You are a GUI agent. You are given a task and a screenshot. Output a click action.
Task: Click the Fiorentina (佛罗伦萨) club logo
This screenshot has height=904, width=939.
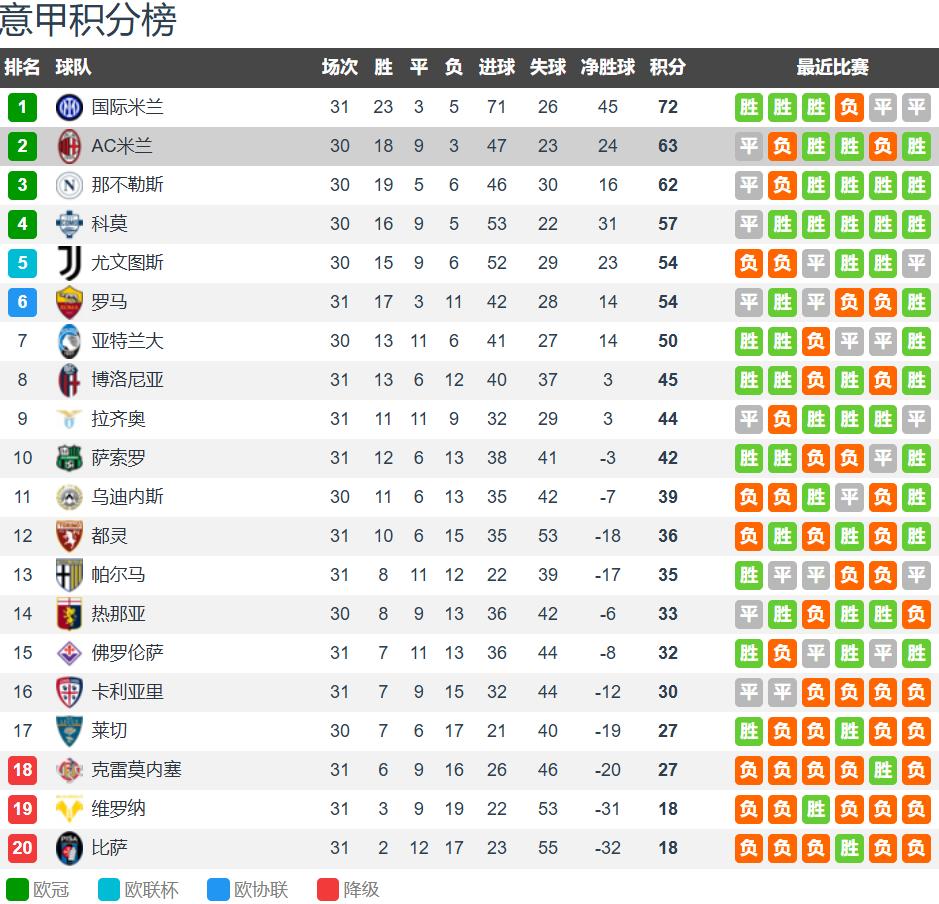click(70, 653)
